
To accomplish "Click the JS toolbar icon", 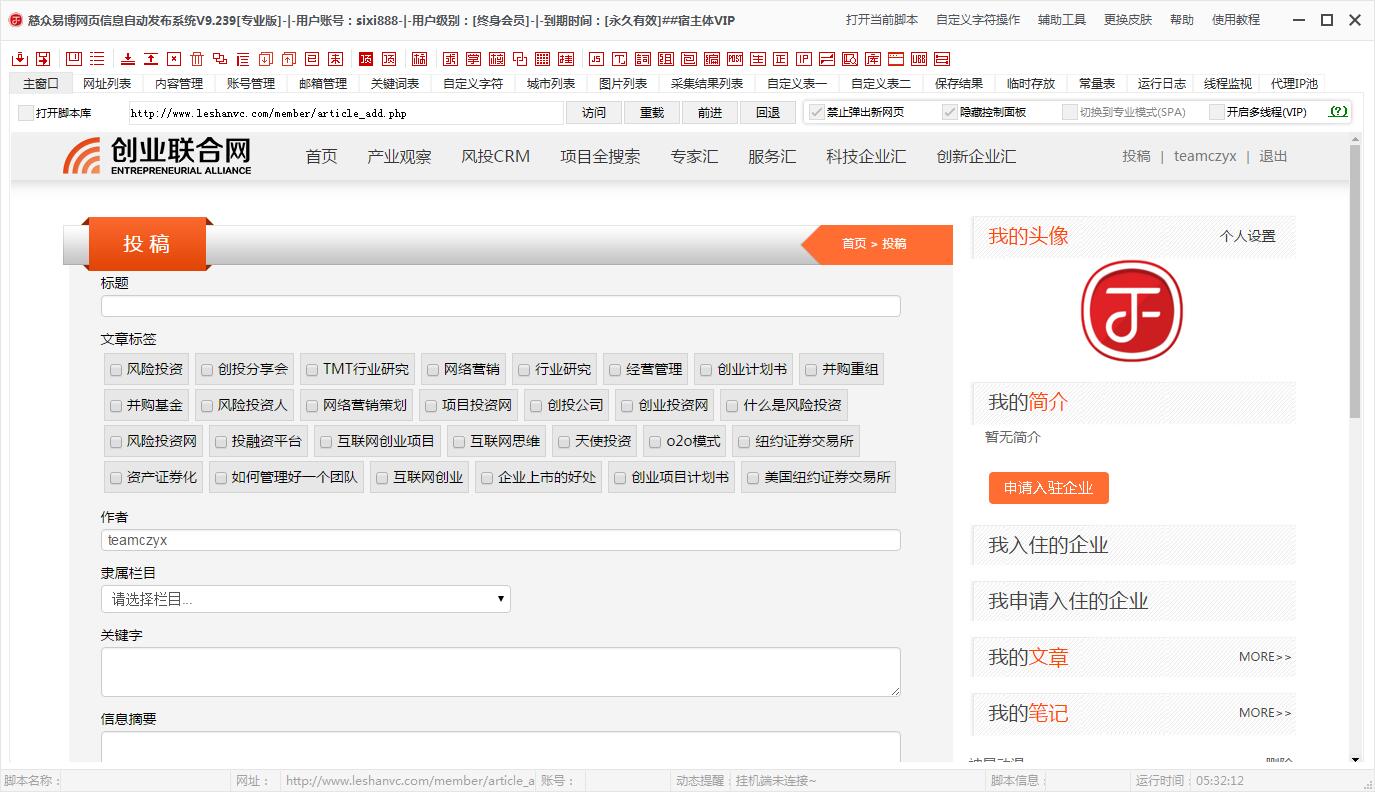I will pos(597,59).
